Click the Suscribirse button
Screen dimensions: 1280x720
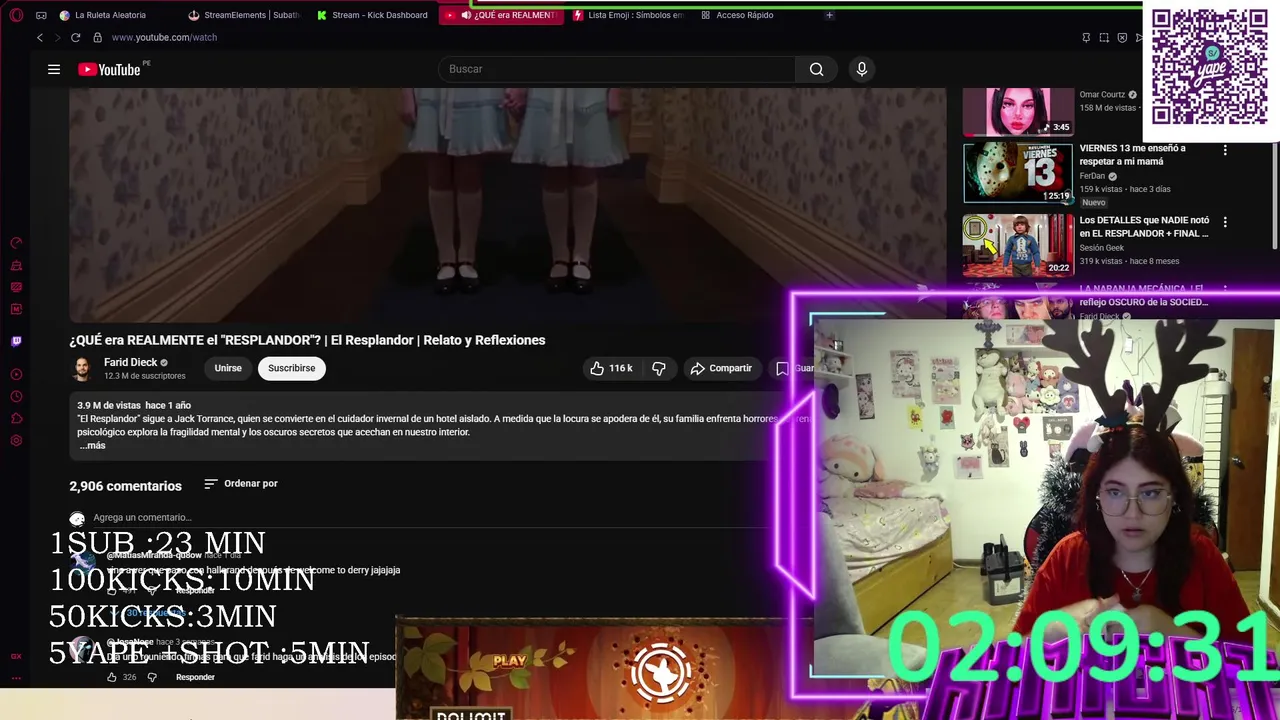pos(291,368)
